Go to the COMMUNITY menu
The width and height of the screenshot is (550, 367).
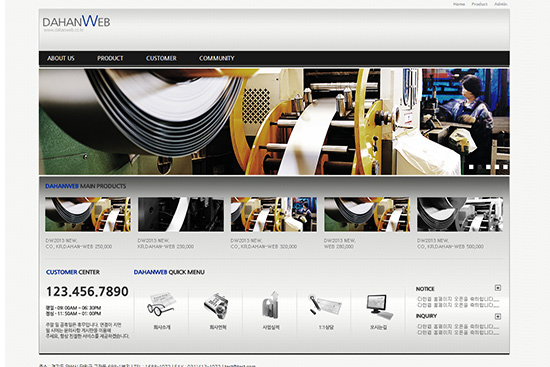[216, 58]
